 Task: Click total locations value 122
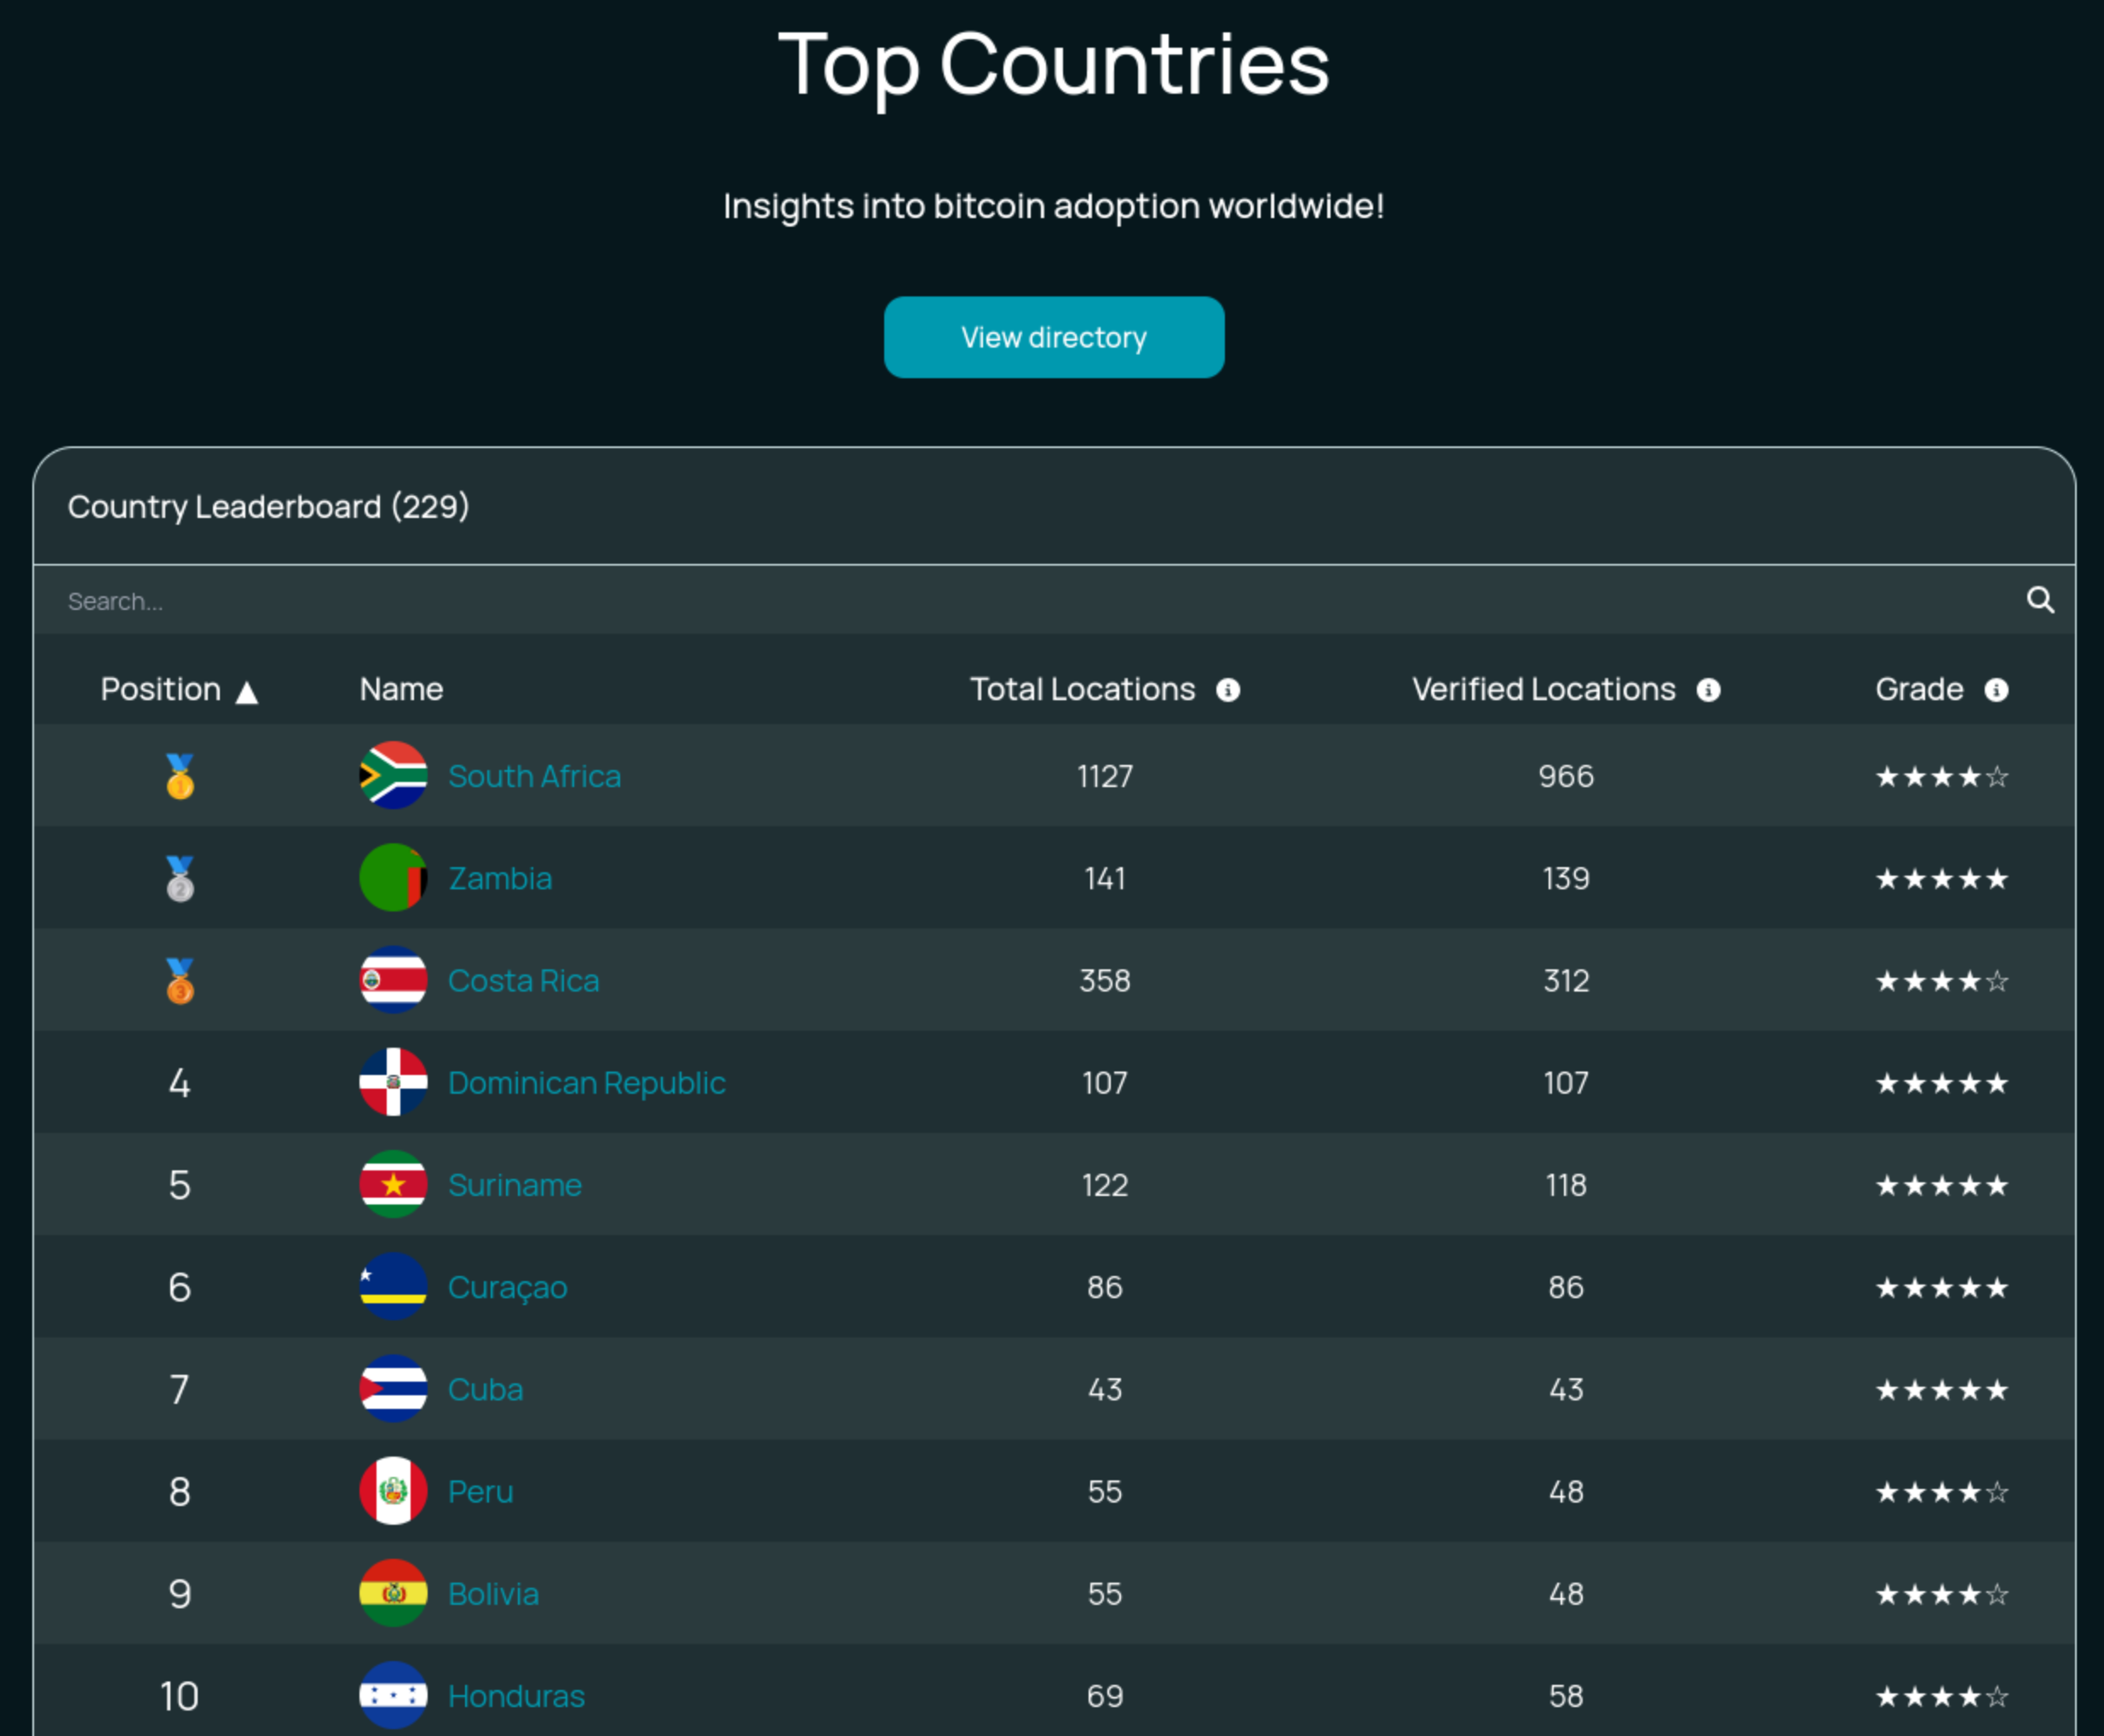[x=1105, y=1185]
